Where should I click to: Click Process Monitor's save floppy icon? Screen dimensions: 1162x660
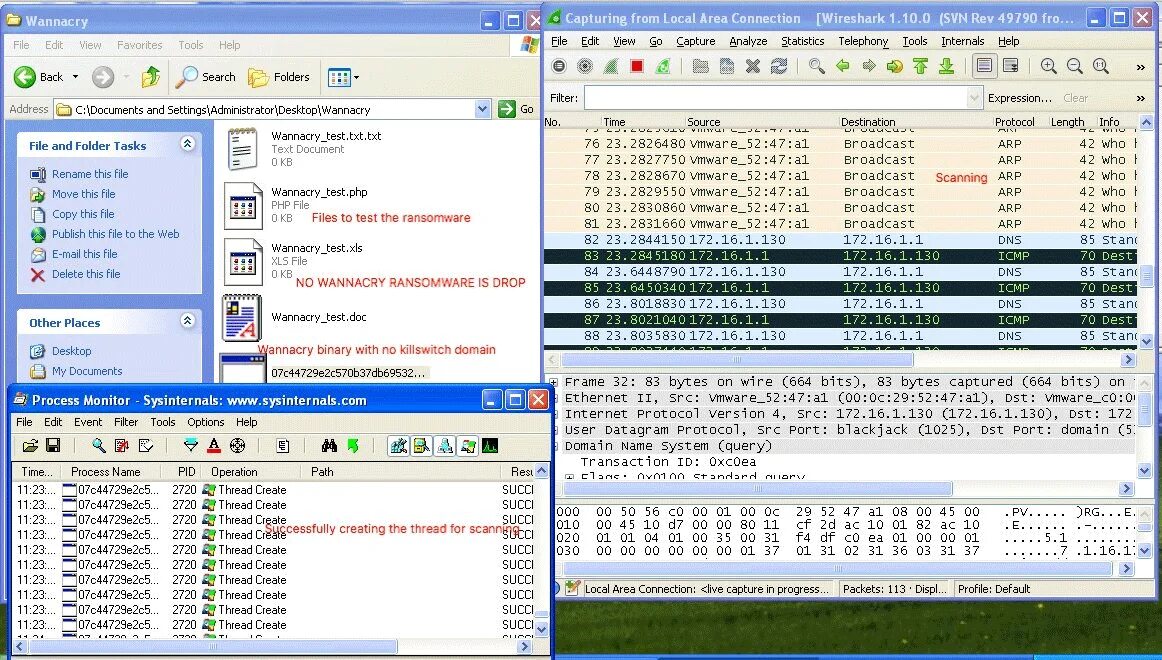(x=53, y=445)
